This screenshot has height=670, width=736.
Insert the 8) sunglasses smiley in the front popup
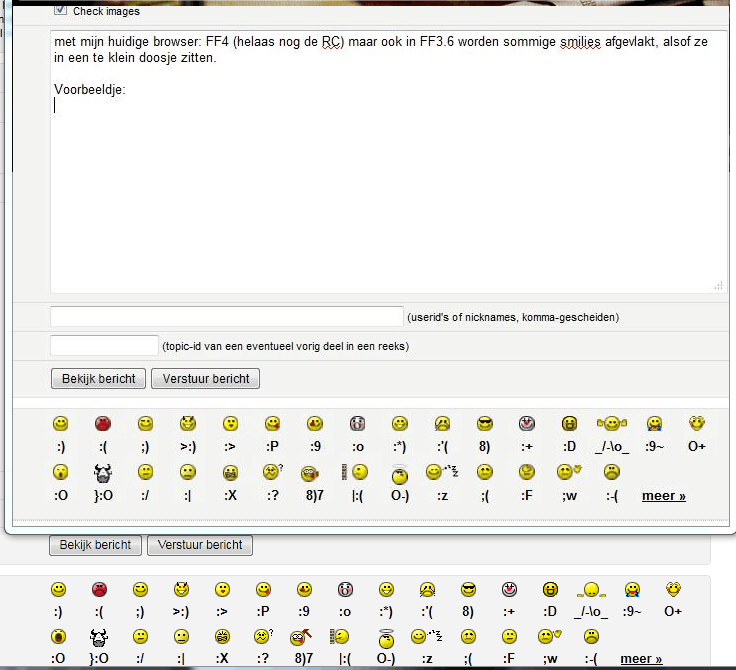pyautogui.click(x=484, y=424)
